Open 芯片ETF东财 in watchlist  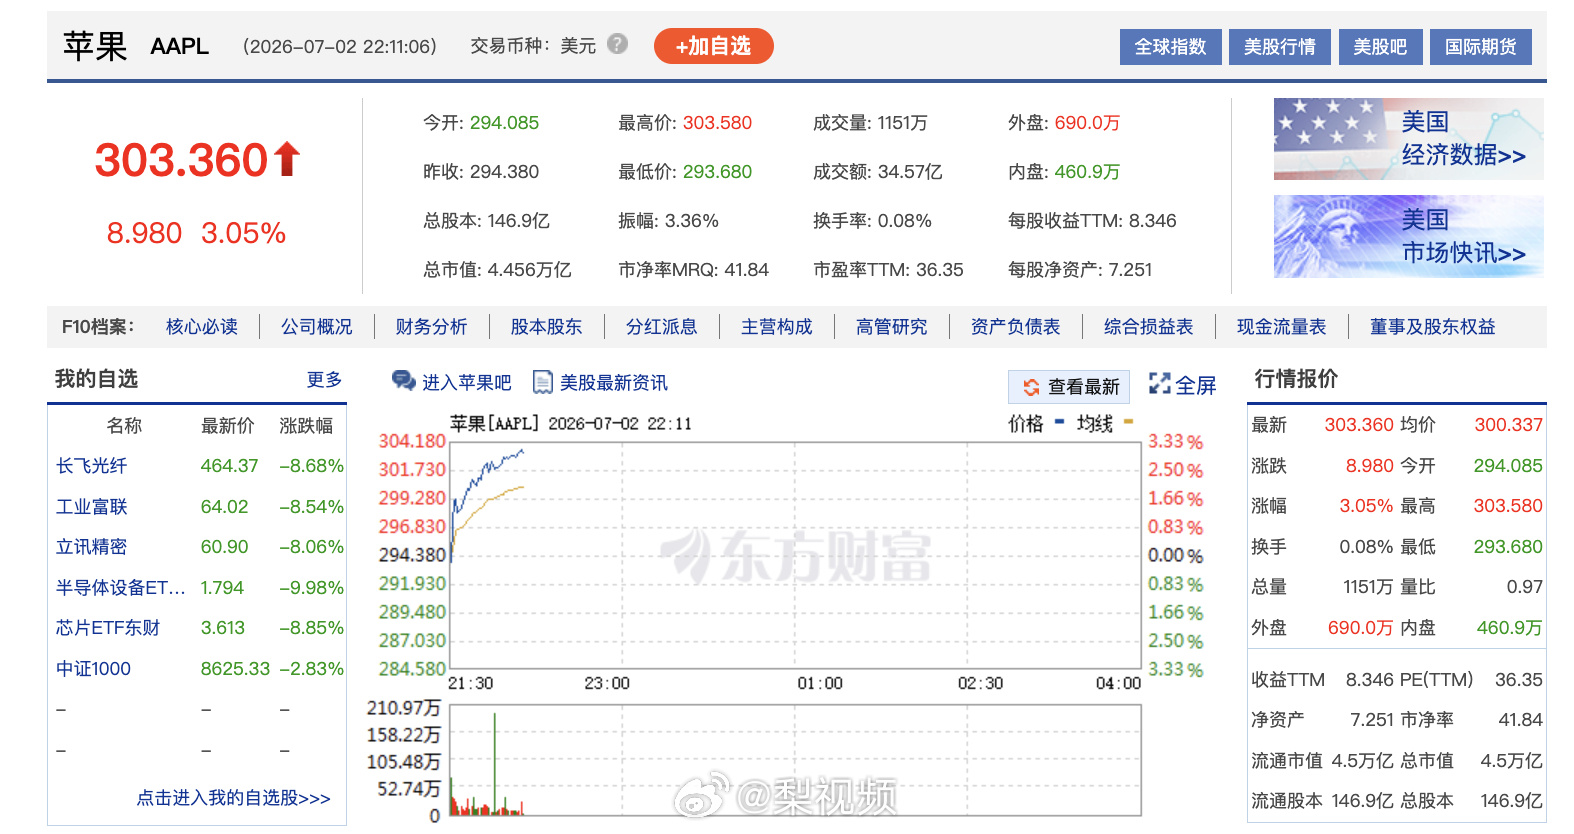click(108, 628)
